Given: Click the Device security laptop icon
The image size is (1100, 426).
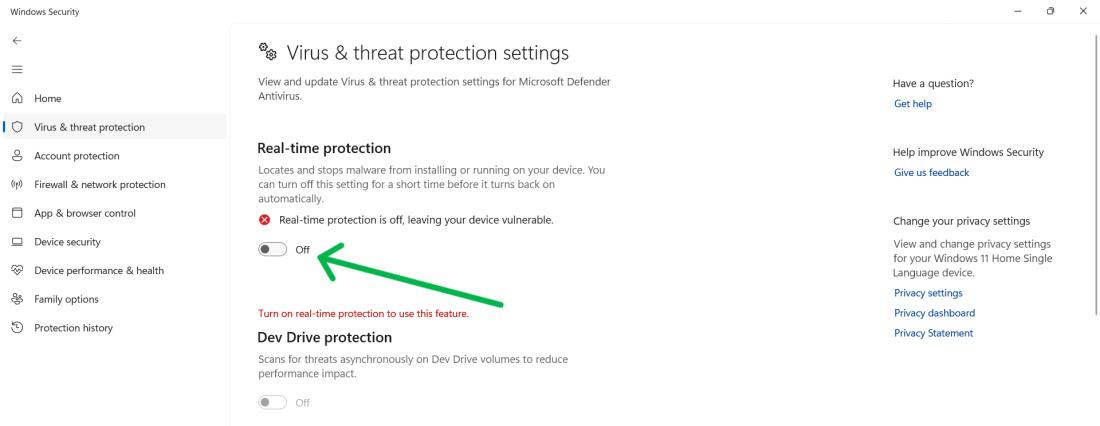Looking at the screenshot, I should tap(16, 242).
